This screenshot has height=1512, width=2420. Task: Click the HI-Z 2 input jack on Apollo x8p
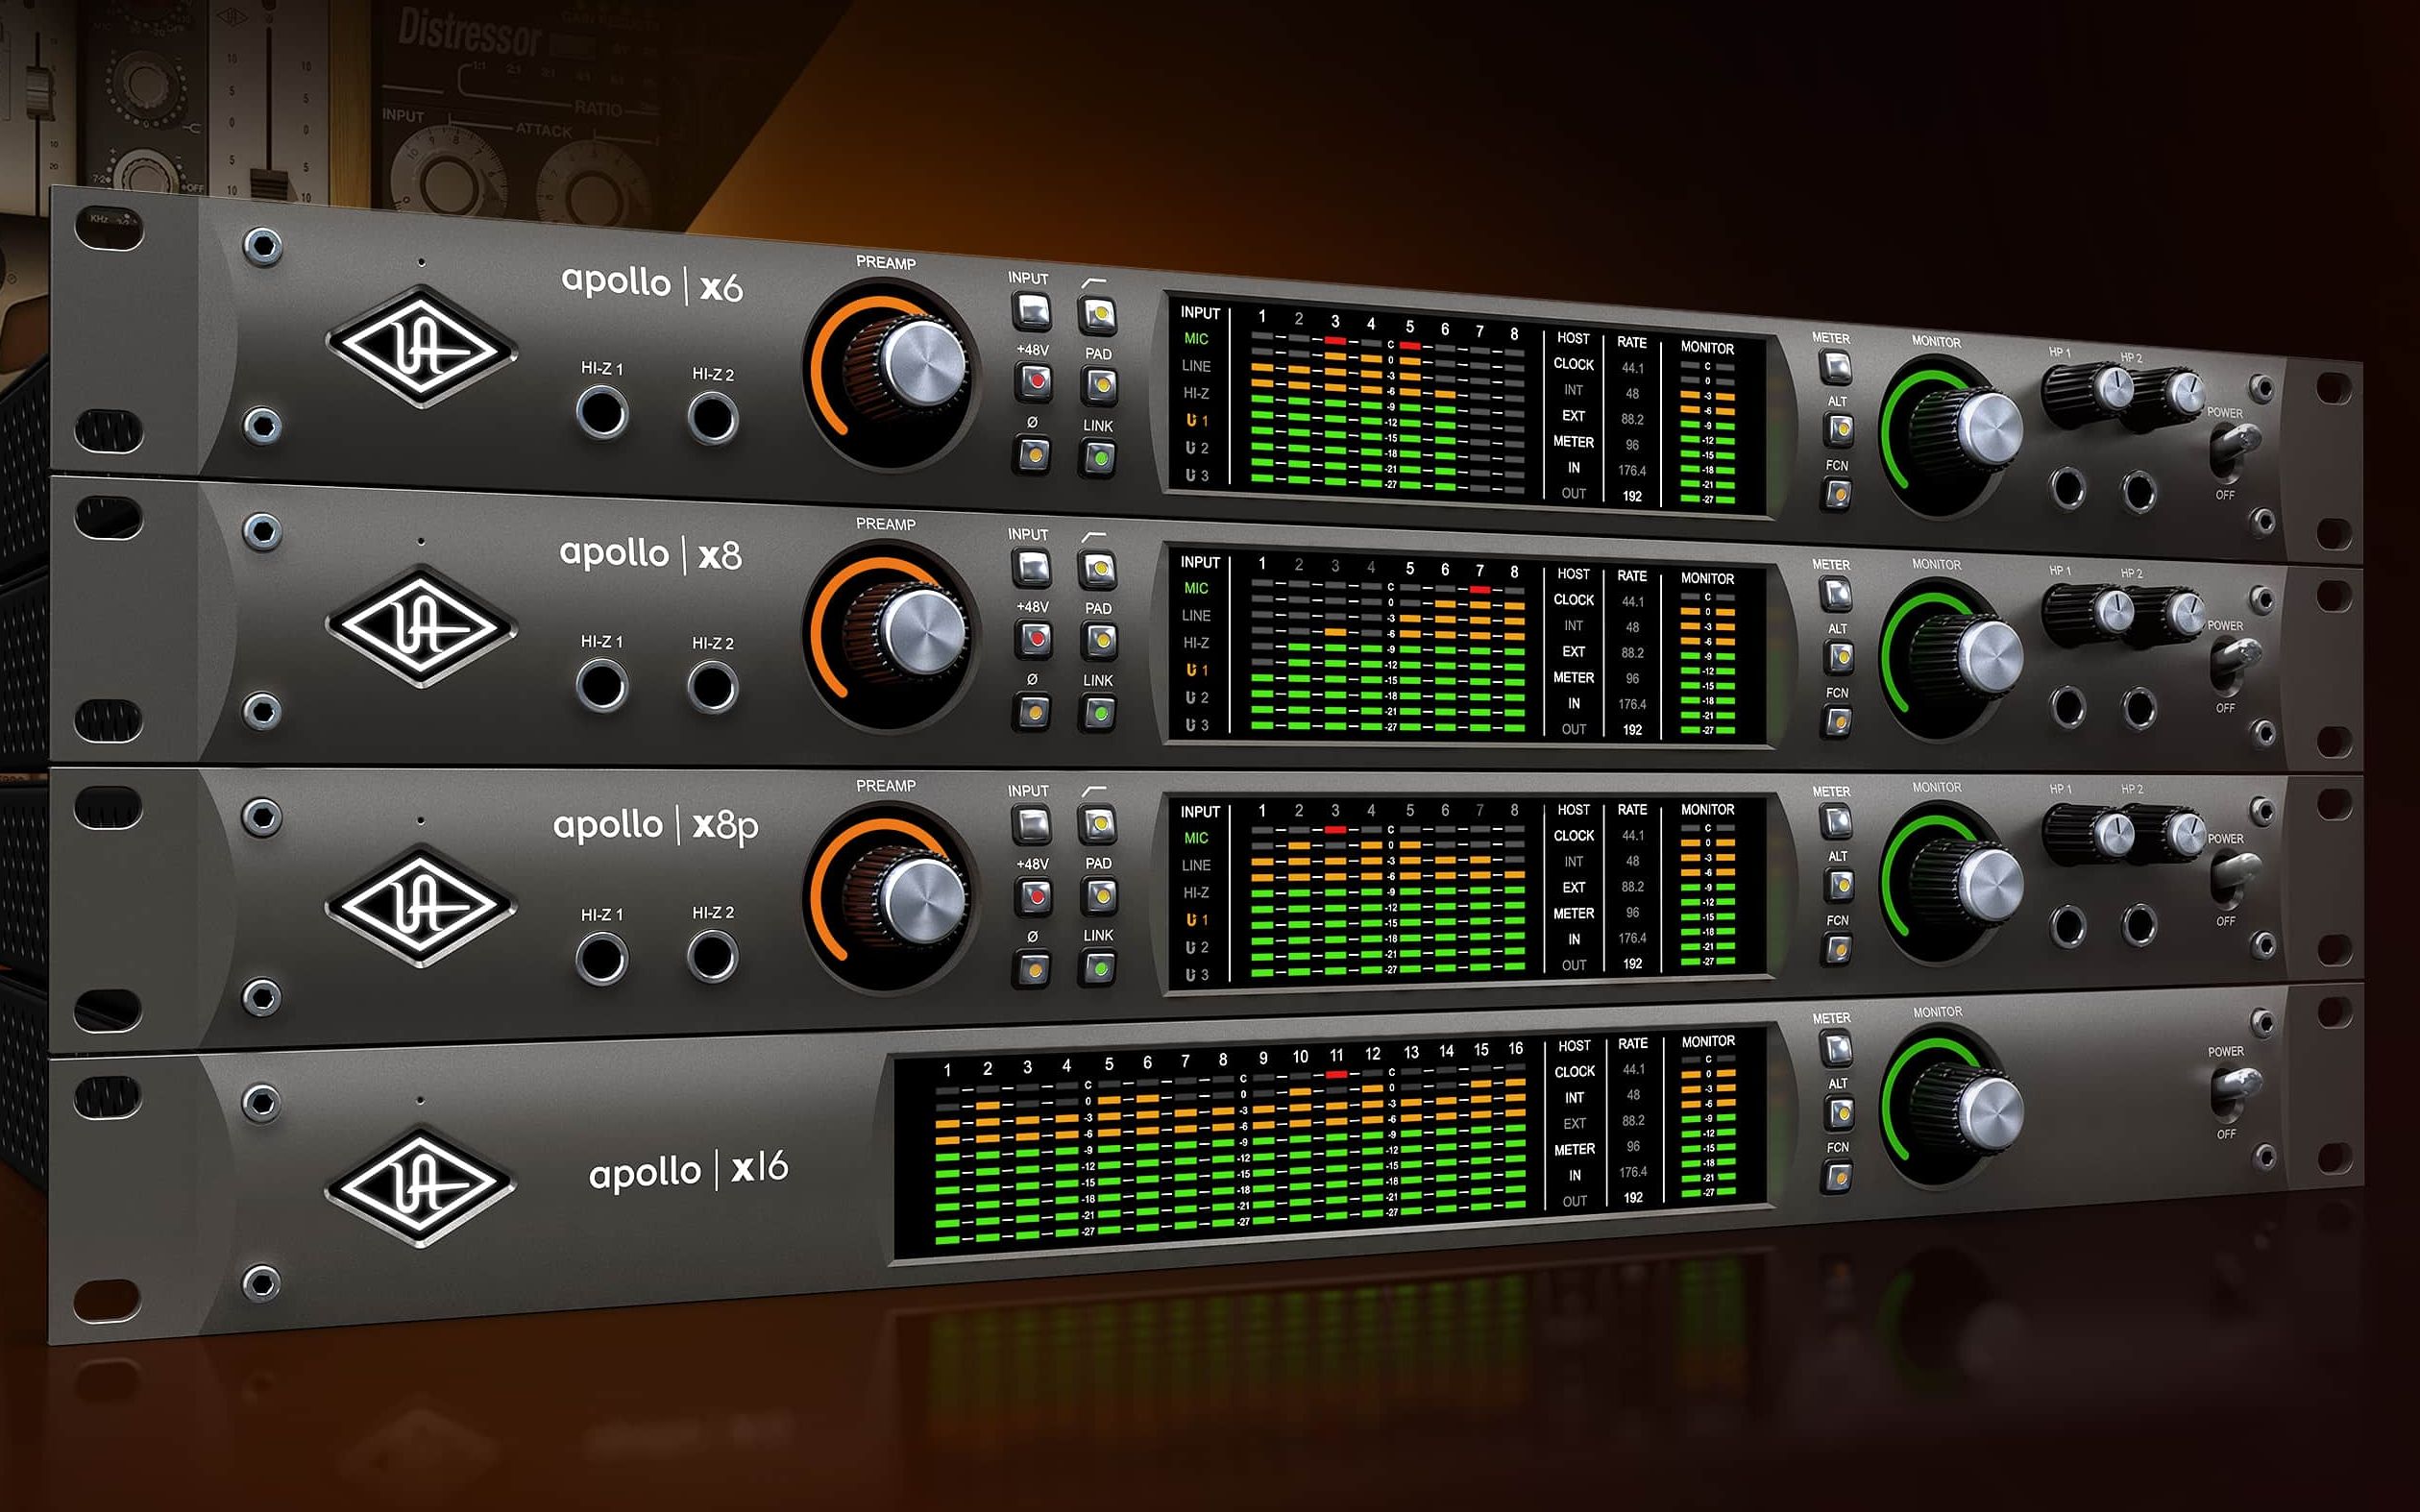[713, 957]
